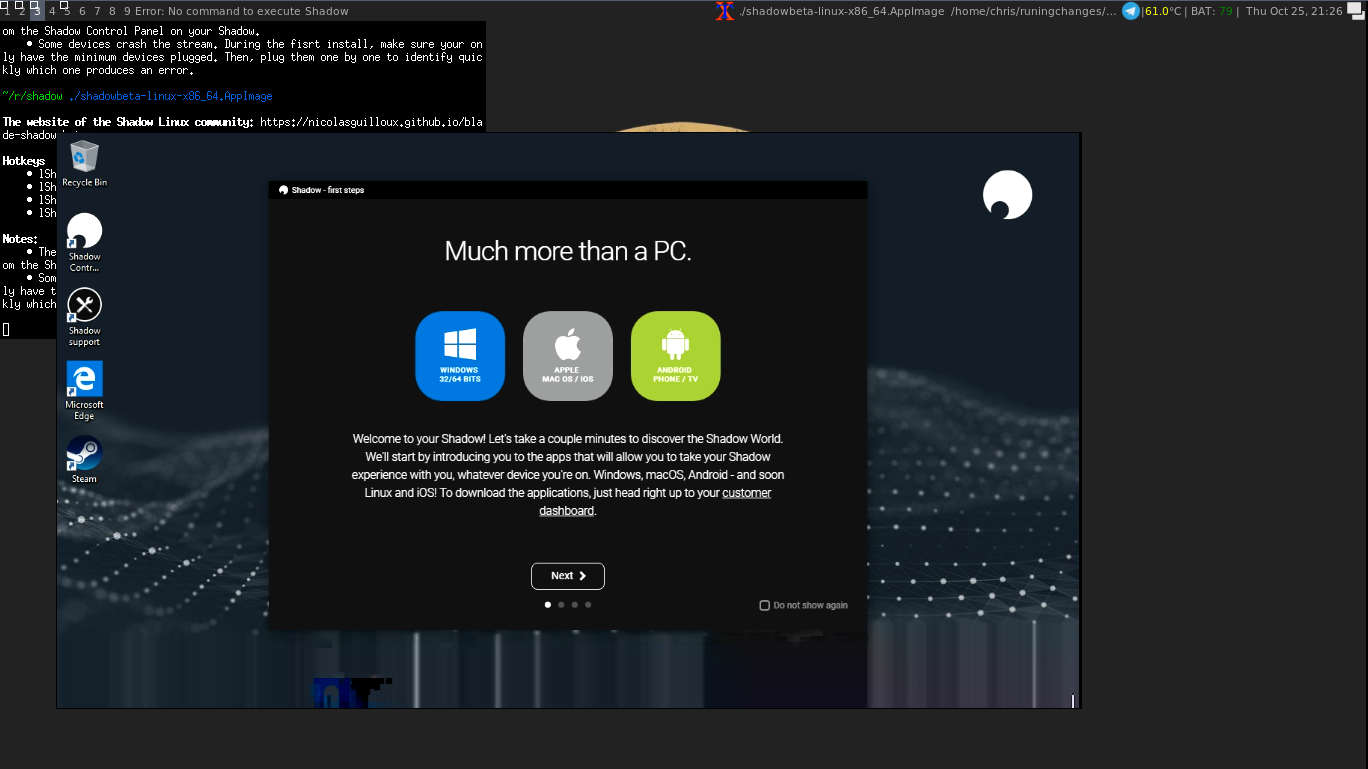Viewport: 1368px width, 769px height.
Task: Switch to workspace 6
Action: pyautogui.click(x=82, y=11)
